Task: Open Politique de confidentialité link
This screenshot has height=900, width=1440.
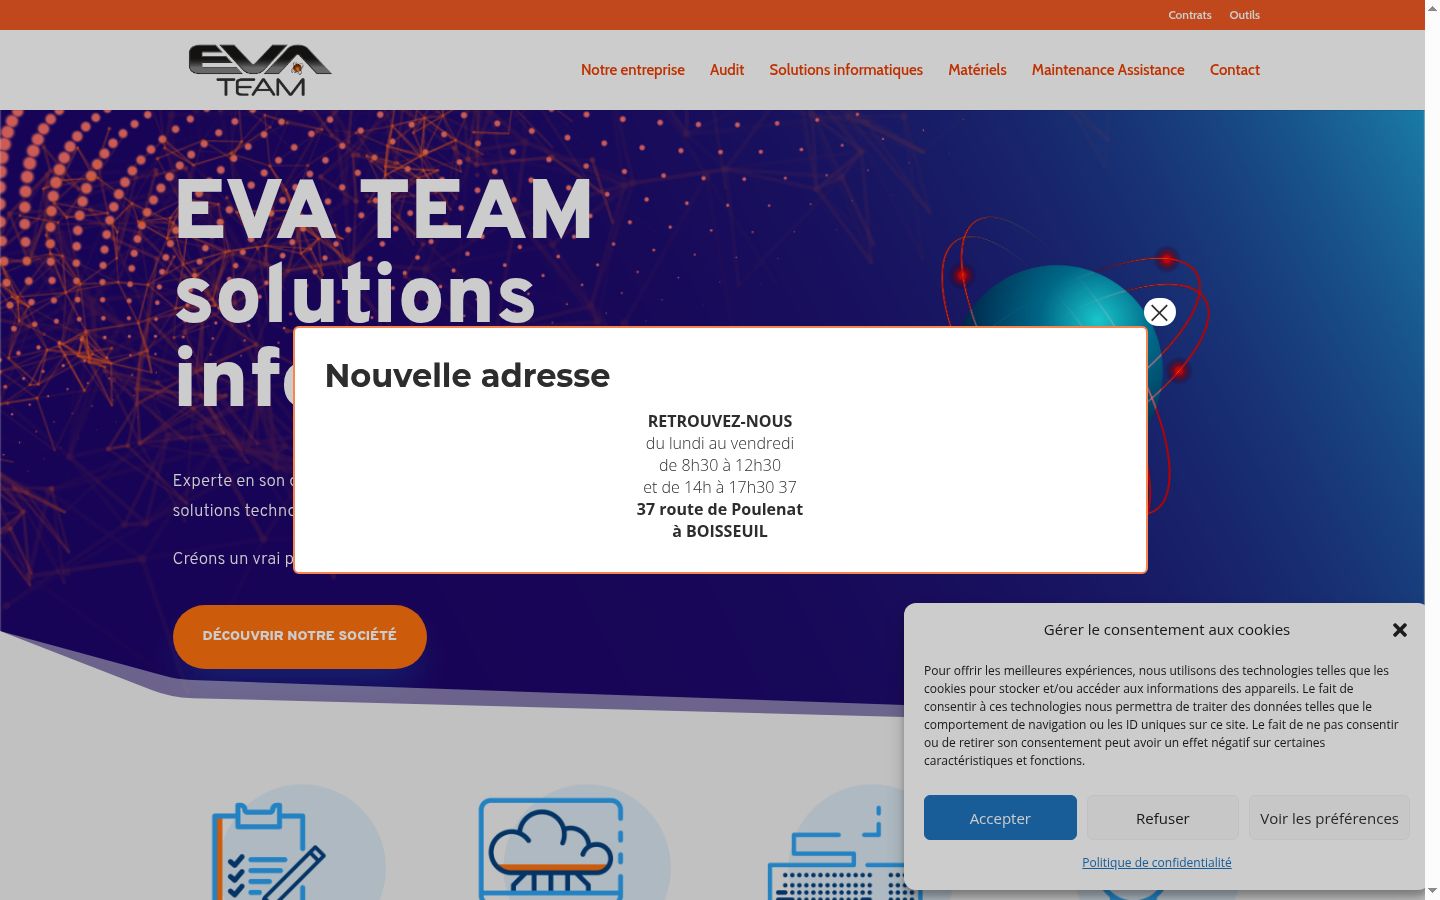Action: [1157, 862]
